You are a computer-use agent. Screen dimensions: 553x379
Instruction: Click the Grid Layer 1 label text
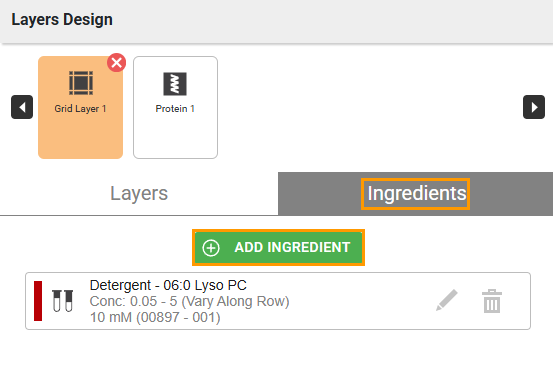(80, 109)
